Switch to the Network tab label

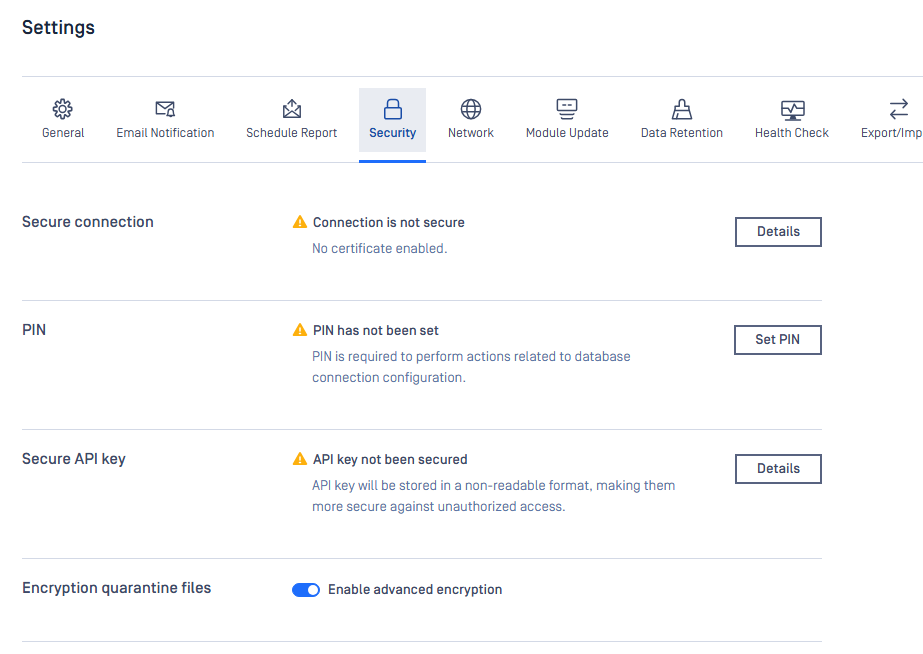[x=470, y=133]
